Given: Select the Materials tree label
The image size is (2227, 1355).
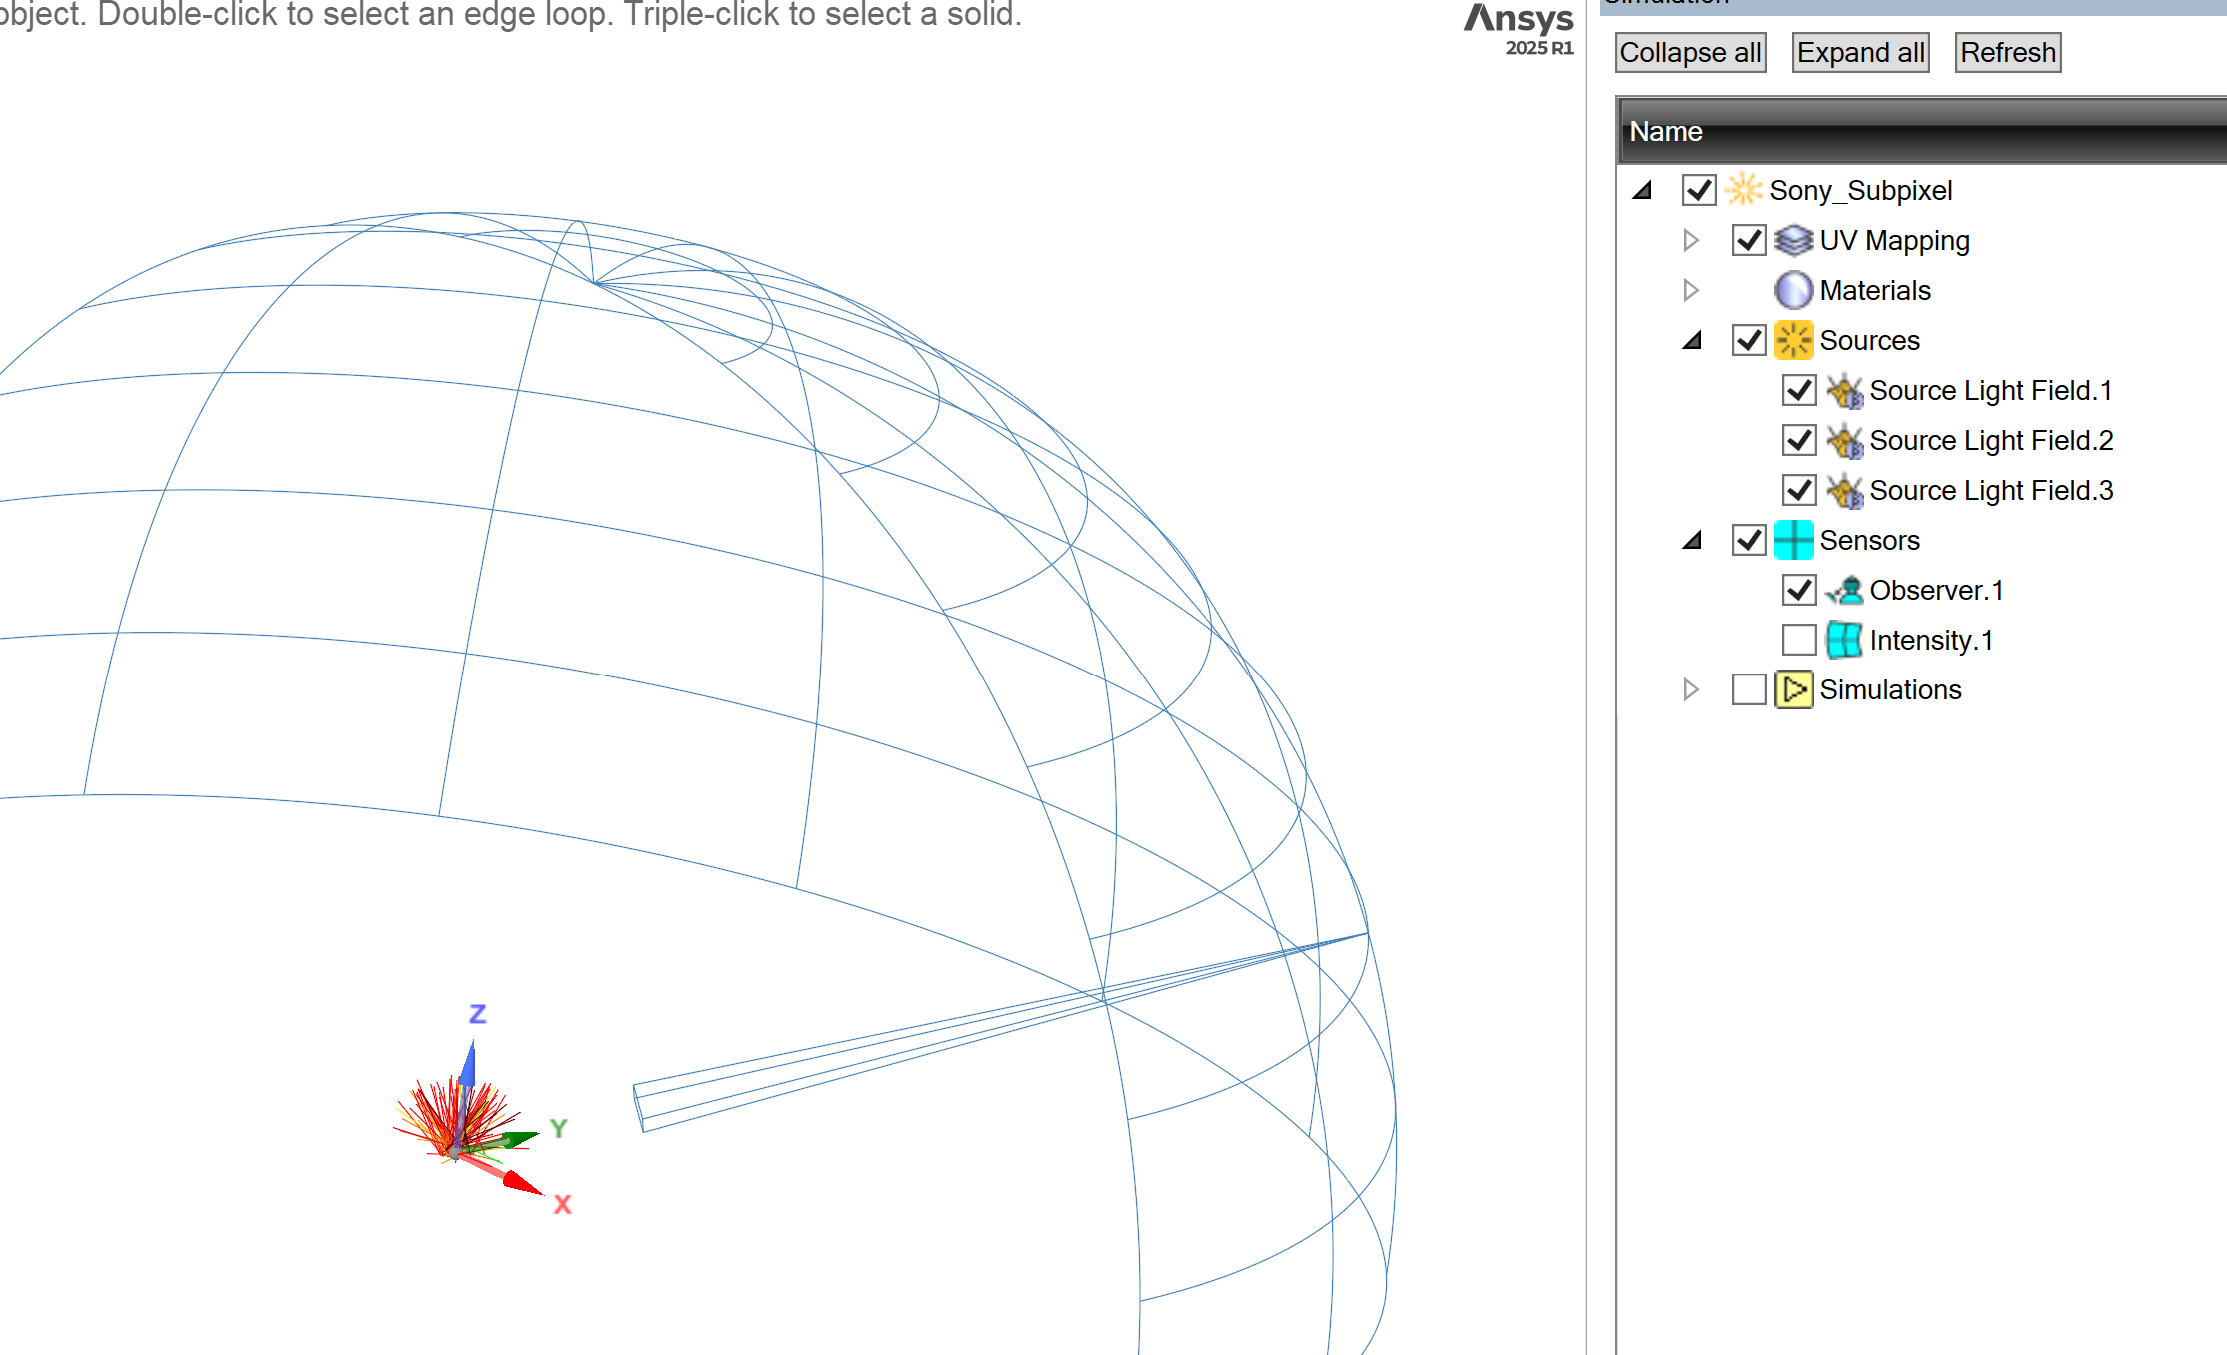Looking at the screenshot, I should point(1875,290).
